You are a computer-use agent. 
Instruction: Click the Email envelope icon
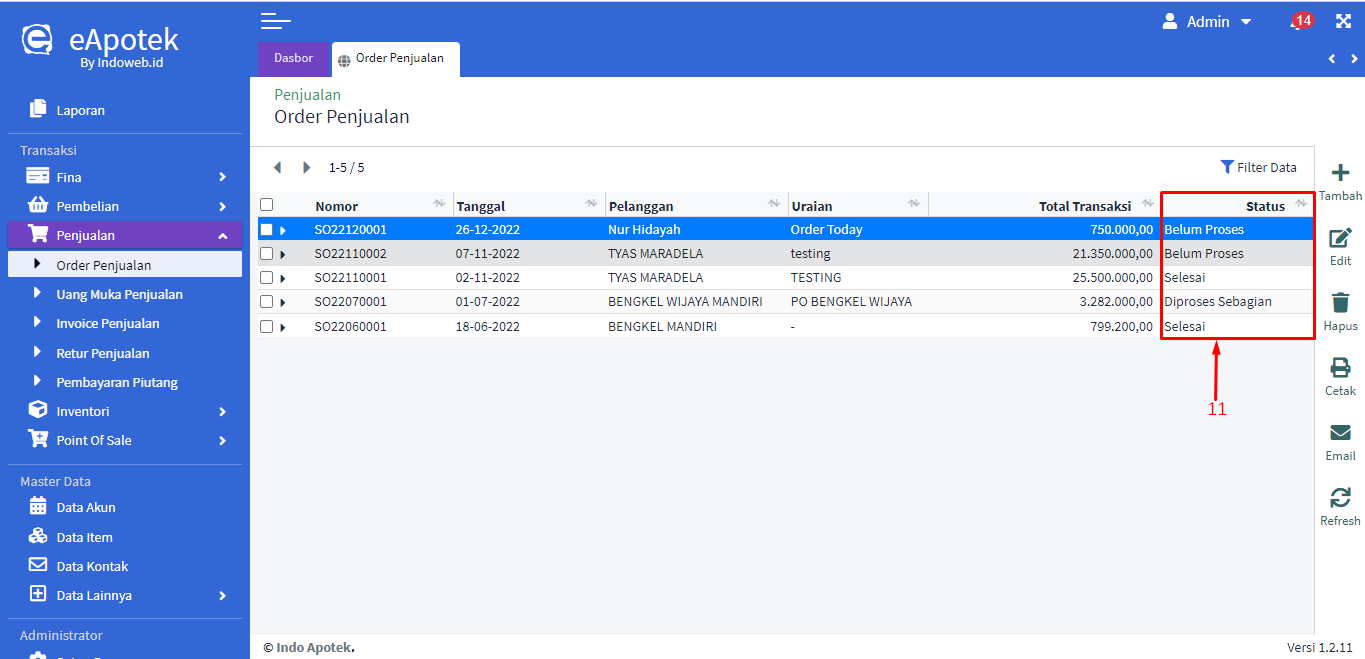[1340, 434]
